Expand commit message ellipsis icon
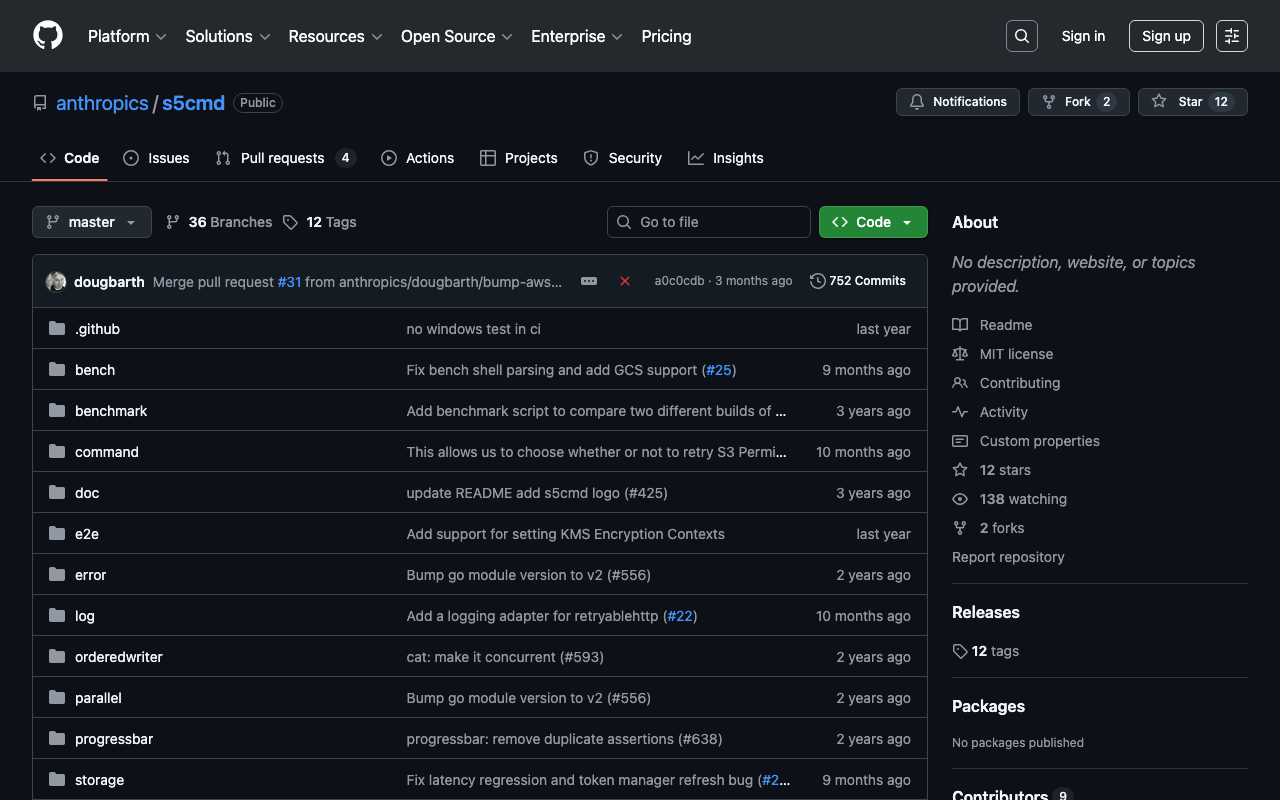Screen dimensions: 1280x800 589,281
